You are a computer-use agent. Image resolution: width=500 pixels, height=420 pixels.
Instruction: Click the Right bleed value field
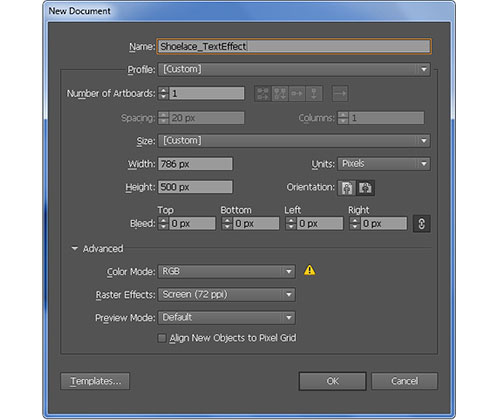tap(384, 223)
